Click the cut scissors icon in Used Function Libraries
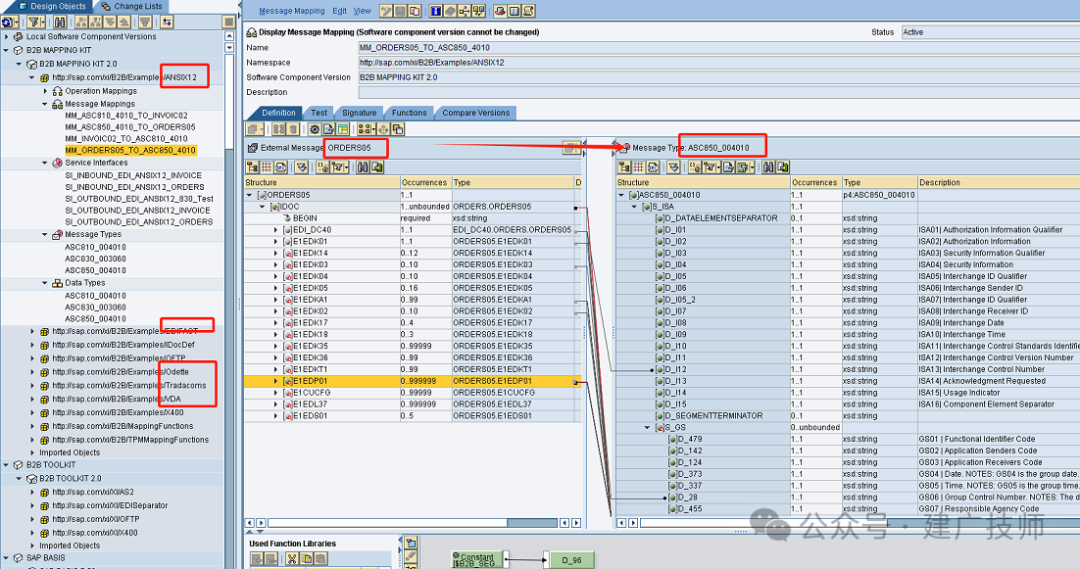1080x569 pixels. pos(292,559)
